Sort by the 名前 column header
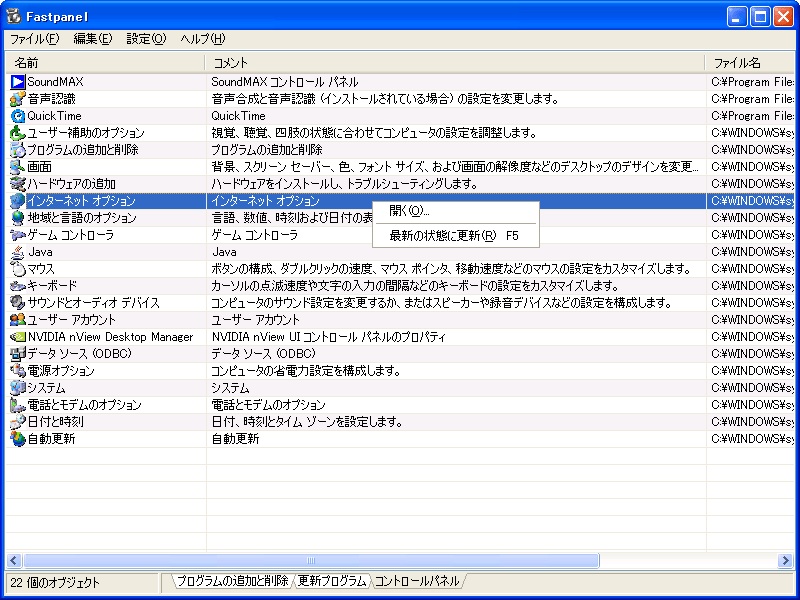Screen dimensions: 800x600 105,63
